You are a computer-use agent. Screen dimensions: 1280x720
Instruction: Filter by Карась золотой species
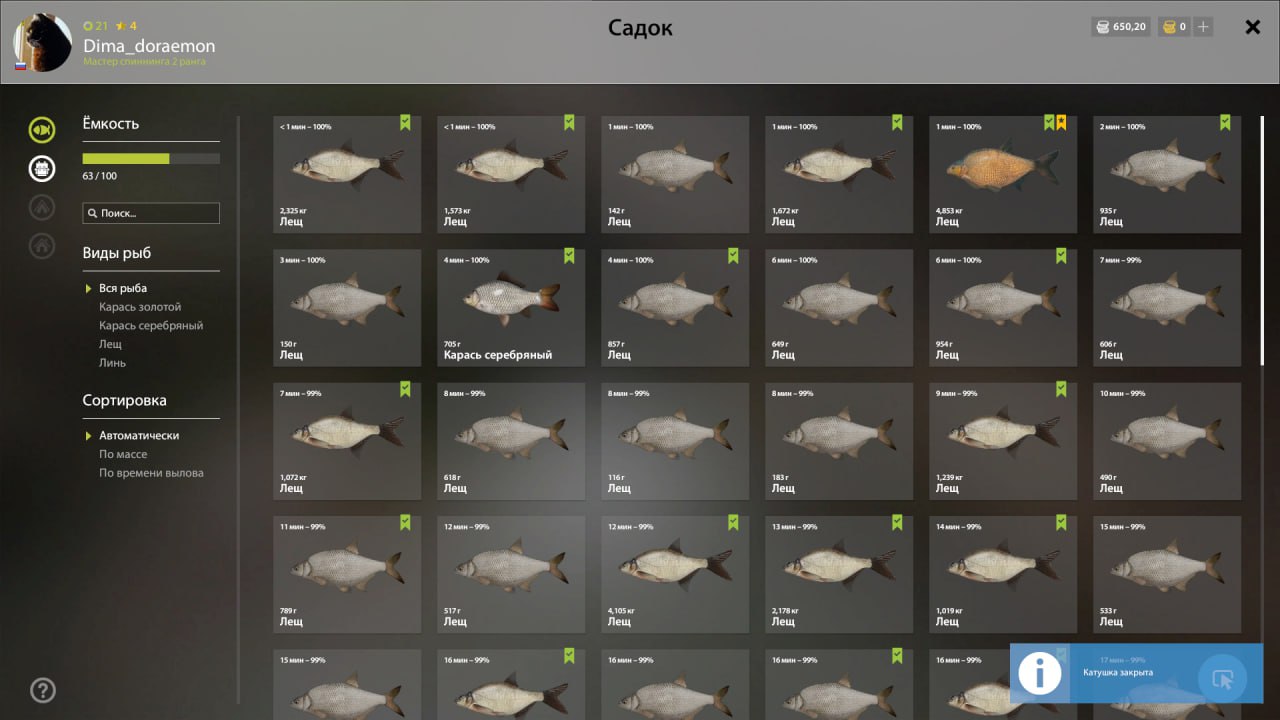pos(140,307)
